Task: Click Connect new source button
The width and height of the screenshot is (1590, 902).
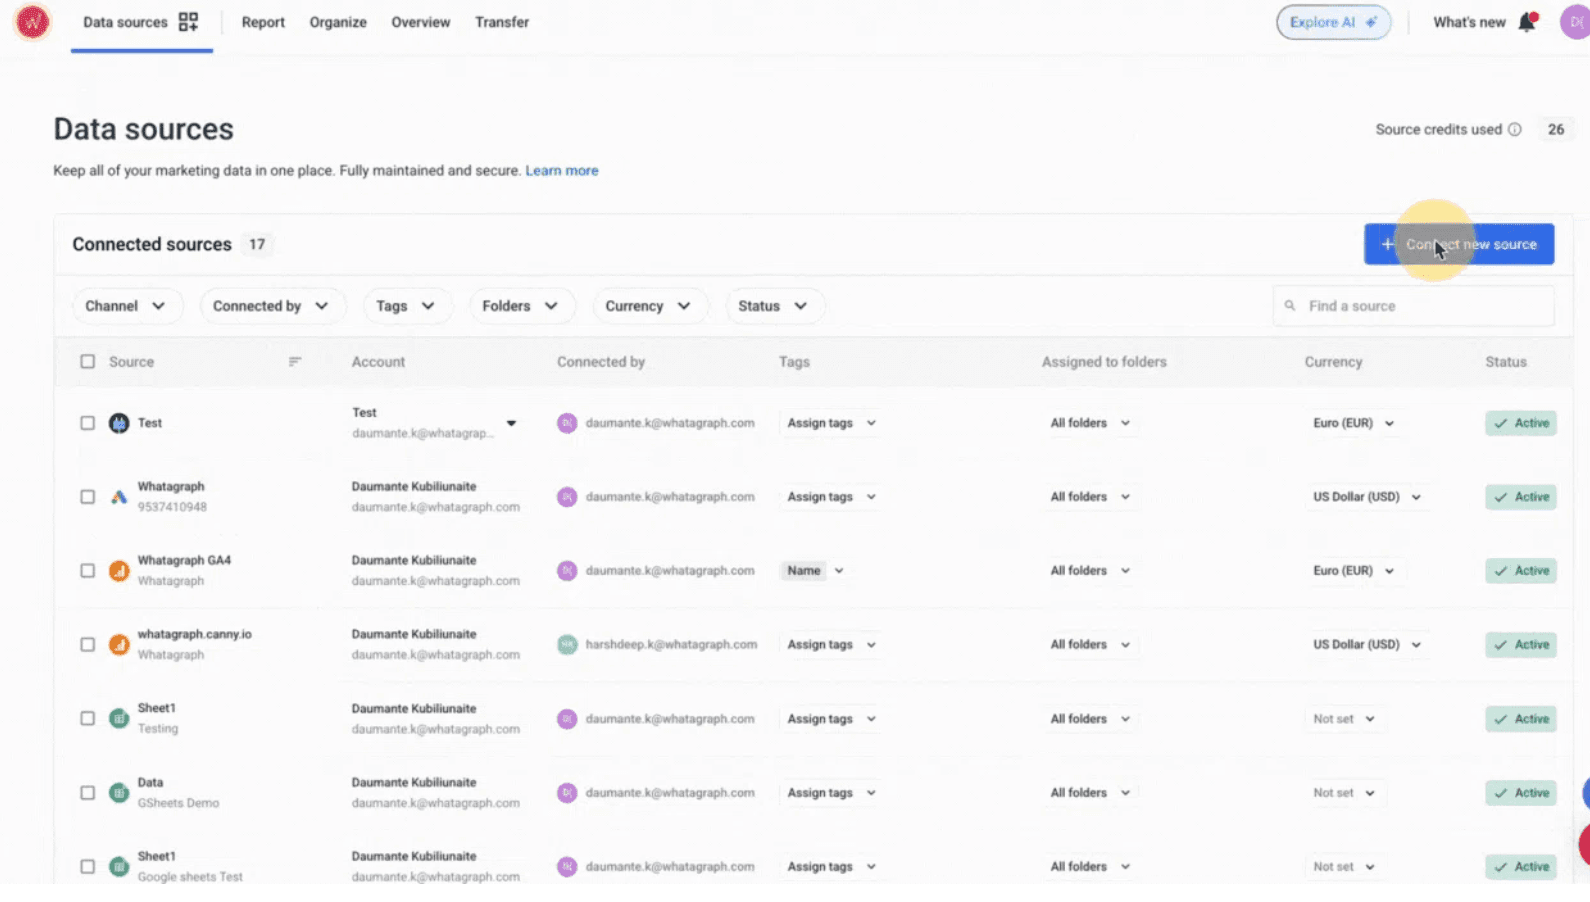Action: pos(1458,244)
